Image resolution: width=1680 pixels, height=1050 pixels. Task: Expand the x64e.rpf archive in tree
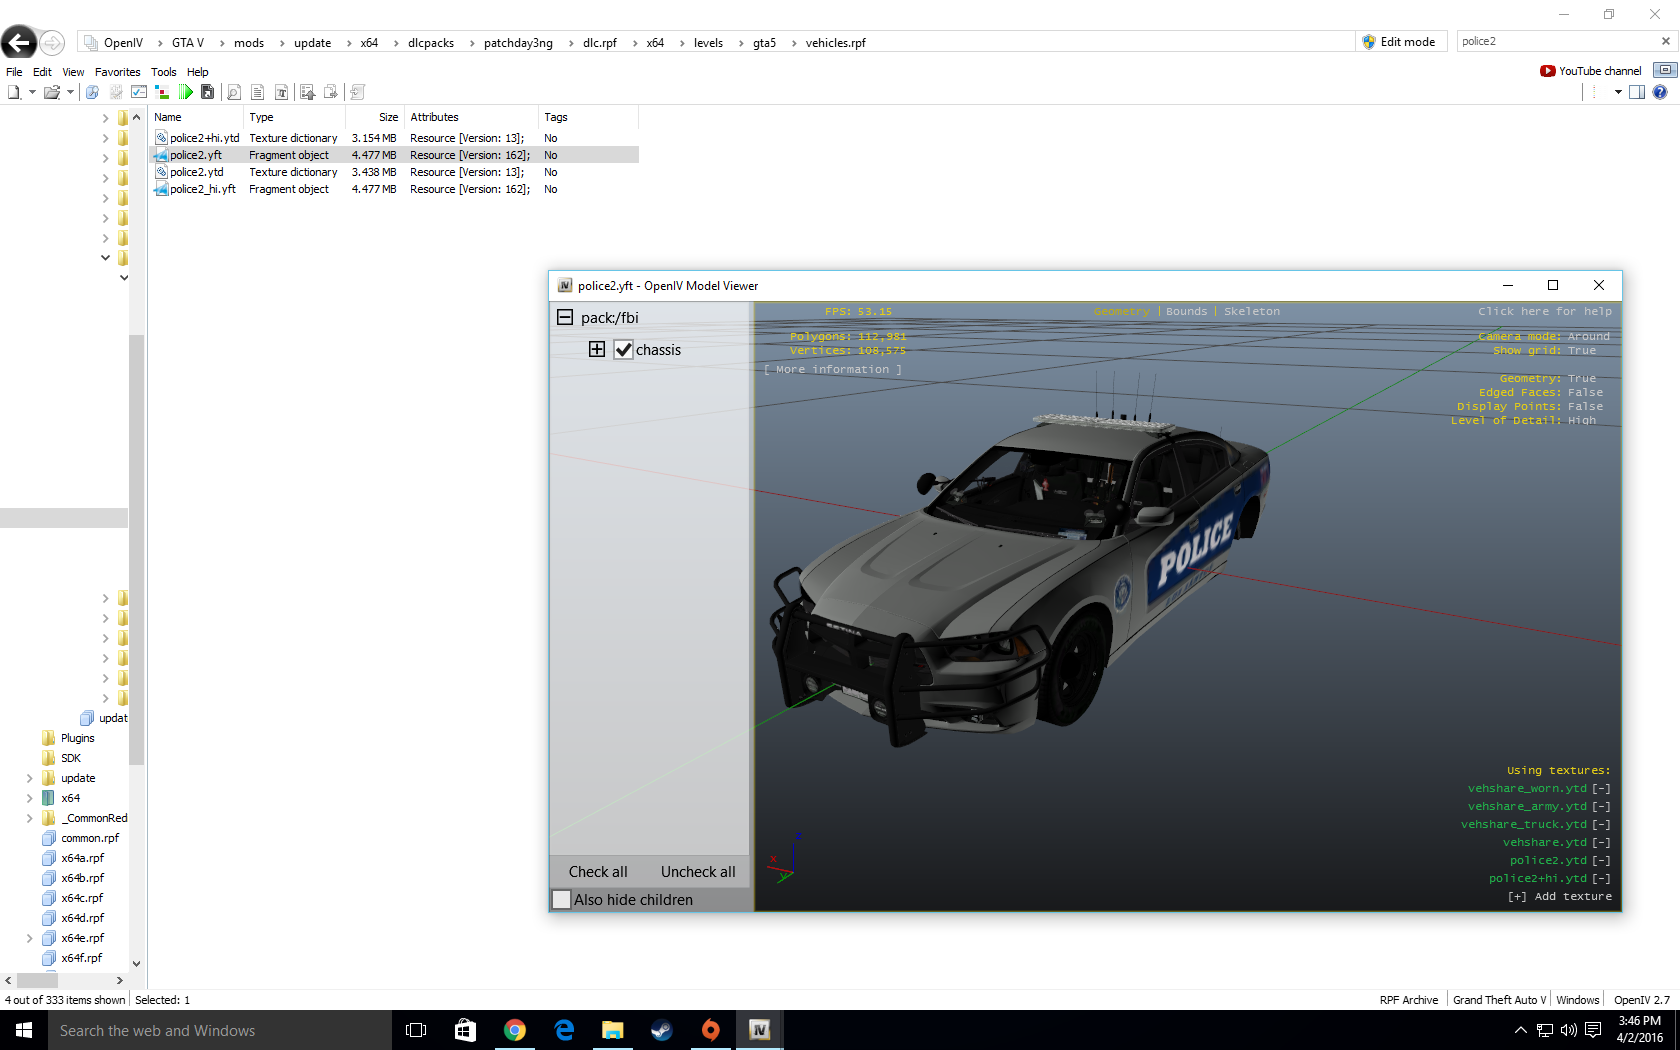click(x=29, y=938)
